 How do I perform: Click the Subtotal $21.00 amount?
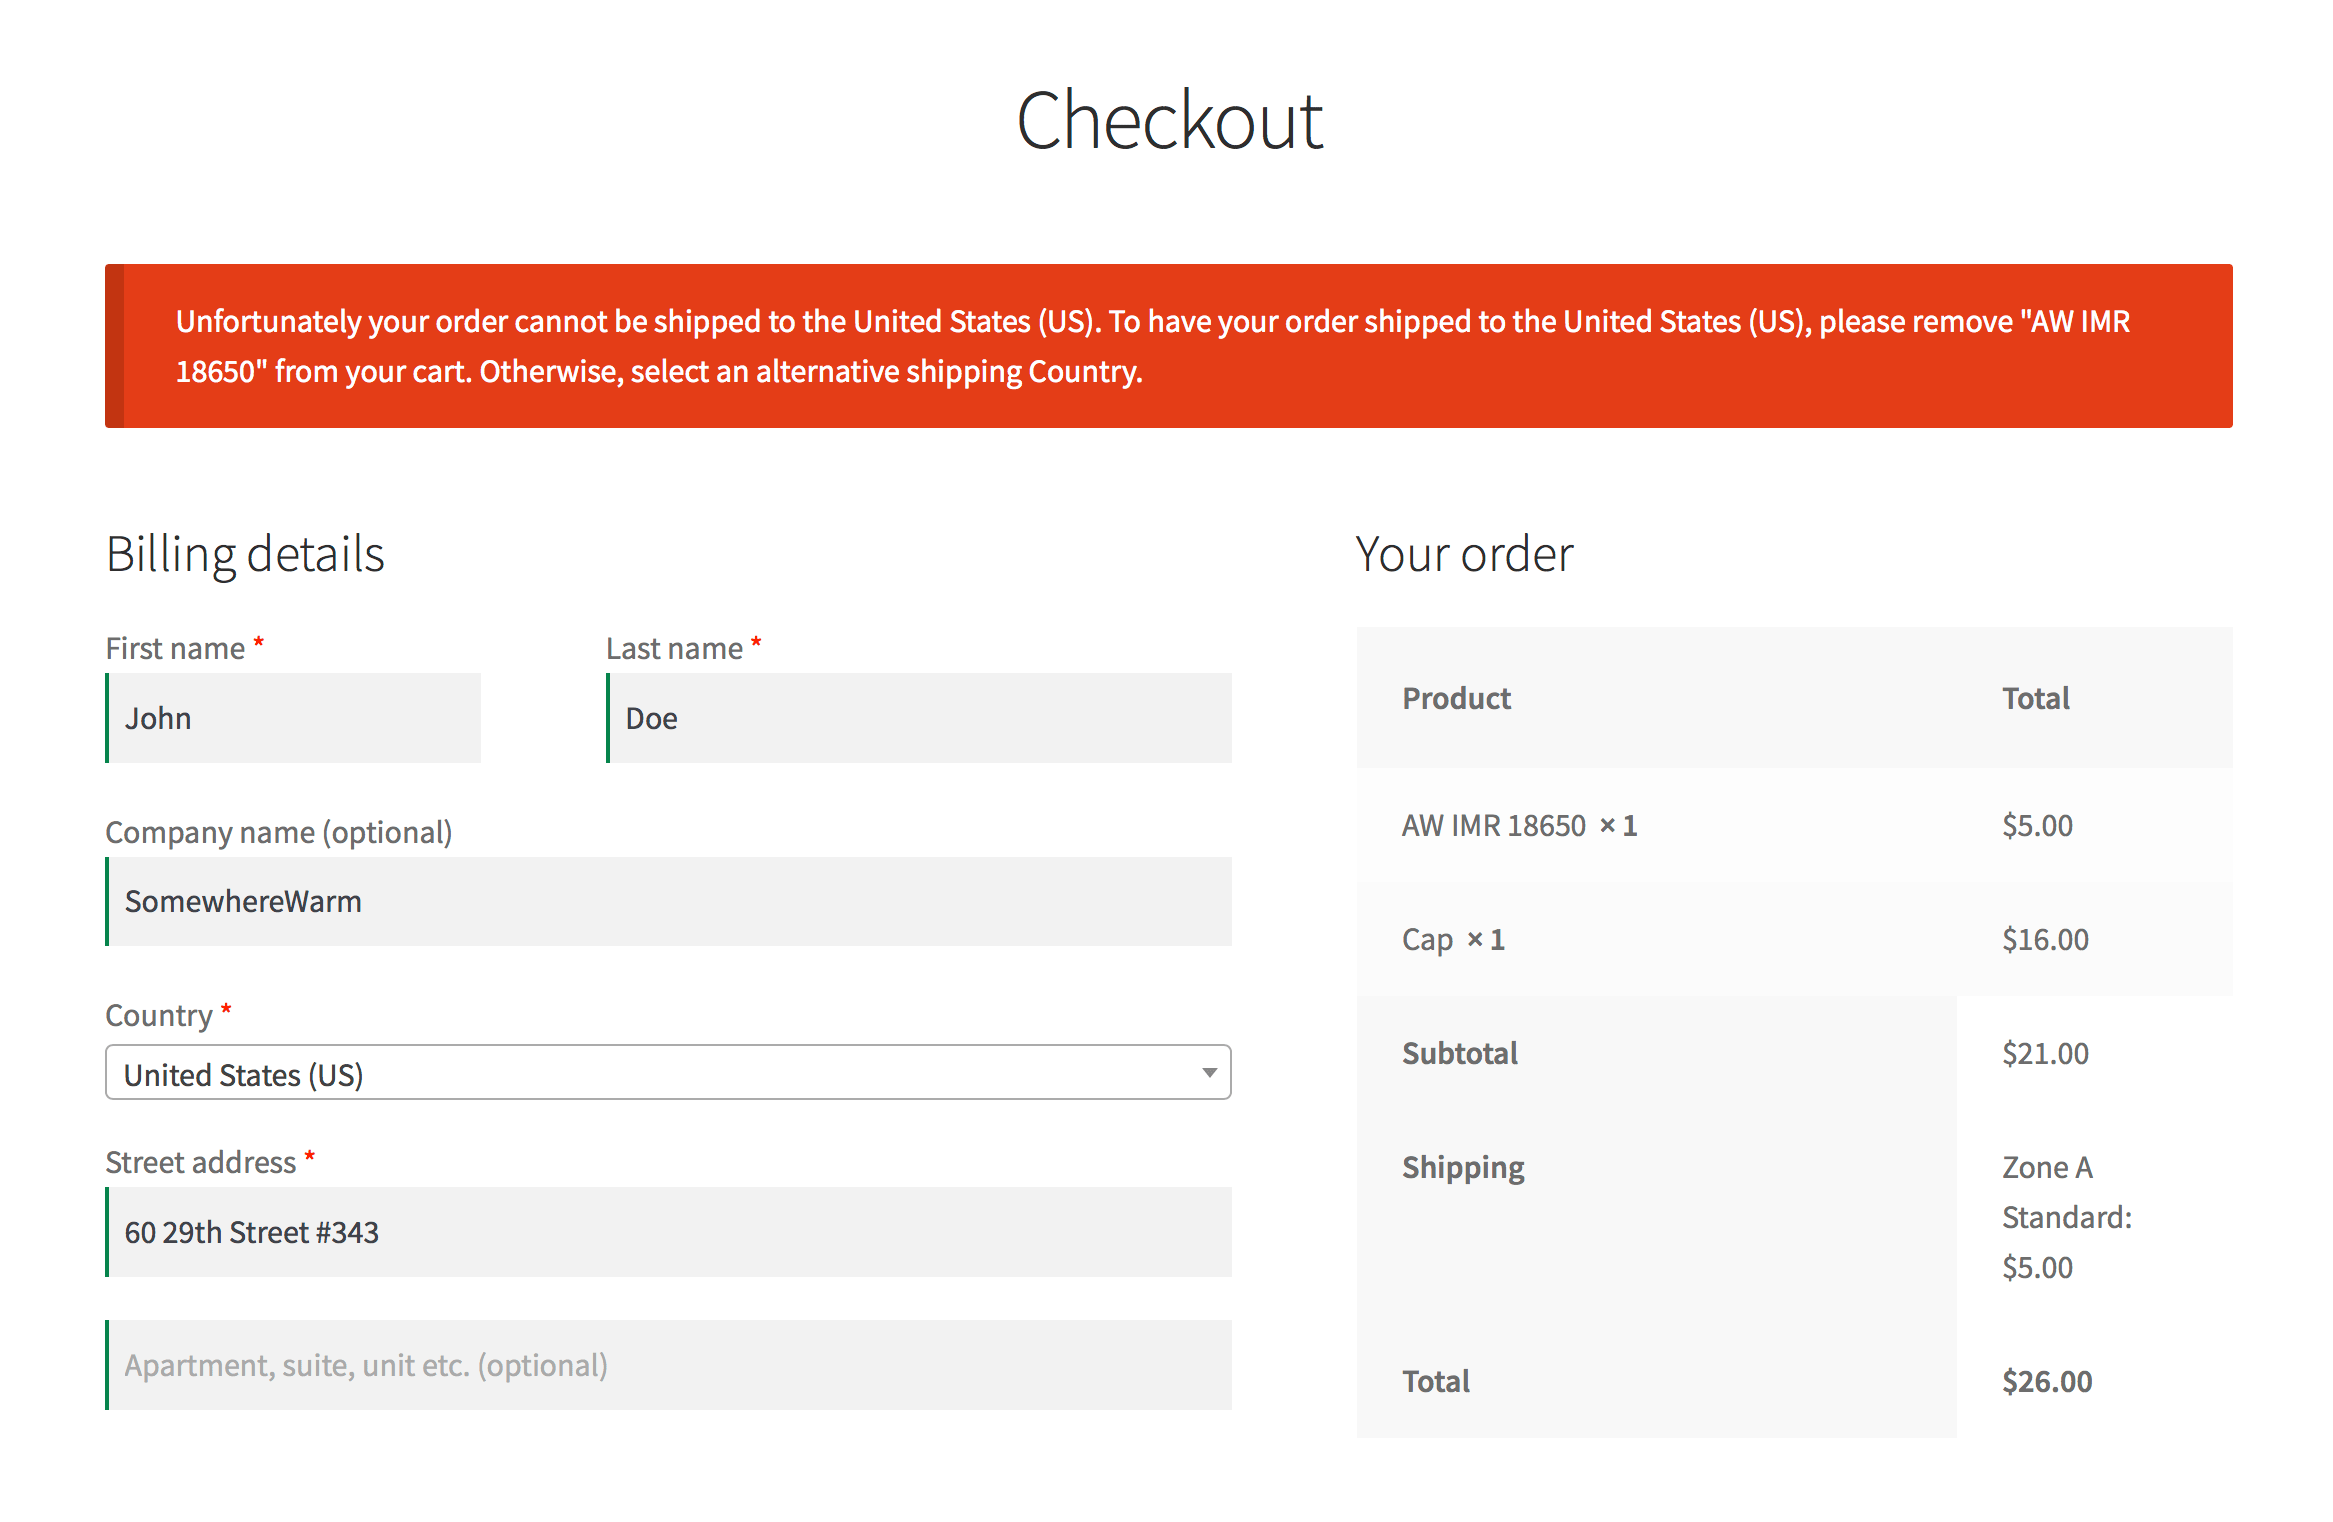pos(2044,1053)
